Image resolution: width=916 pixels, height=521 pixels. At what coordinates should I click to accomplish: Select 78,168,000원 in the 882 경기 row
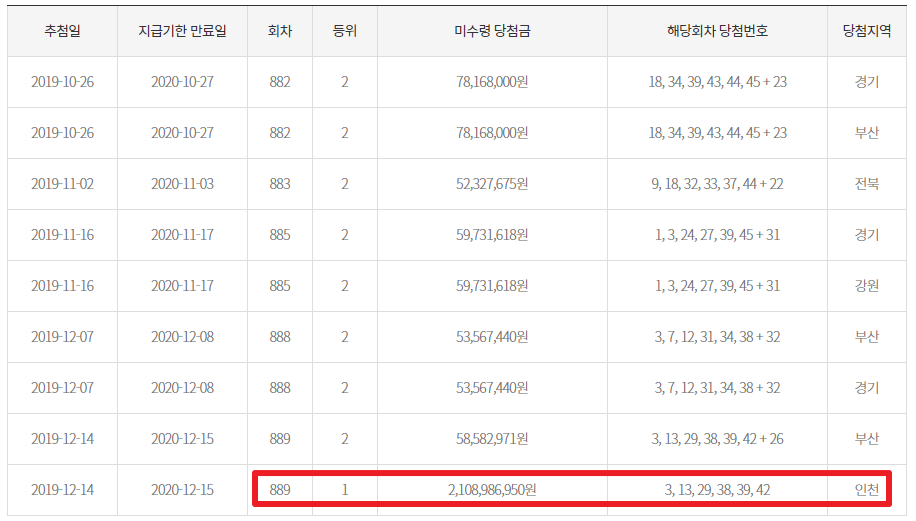pyautogui.click(x=492, y=82)
